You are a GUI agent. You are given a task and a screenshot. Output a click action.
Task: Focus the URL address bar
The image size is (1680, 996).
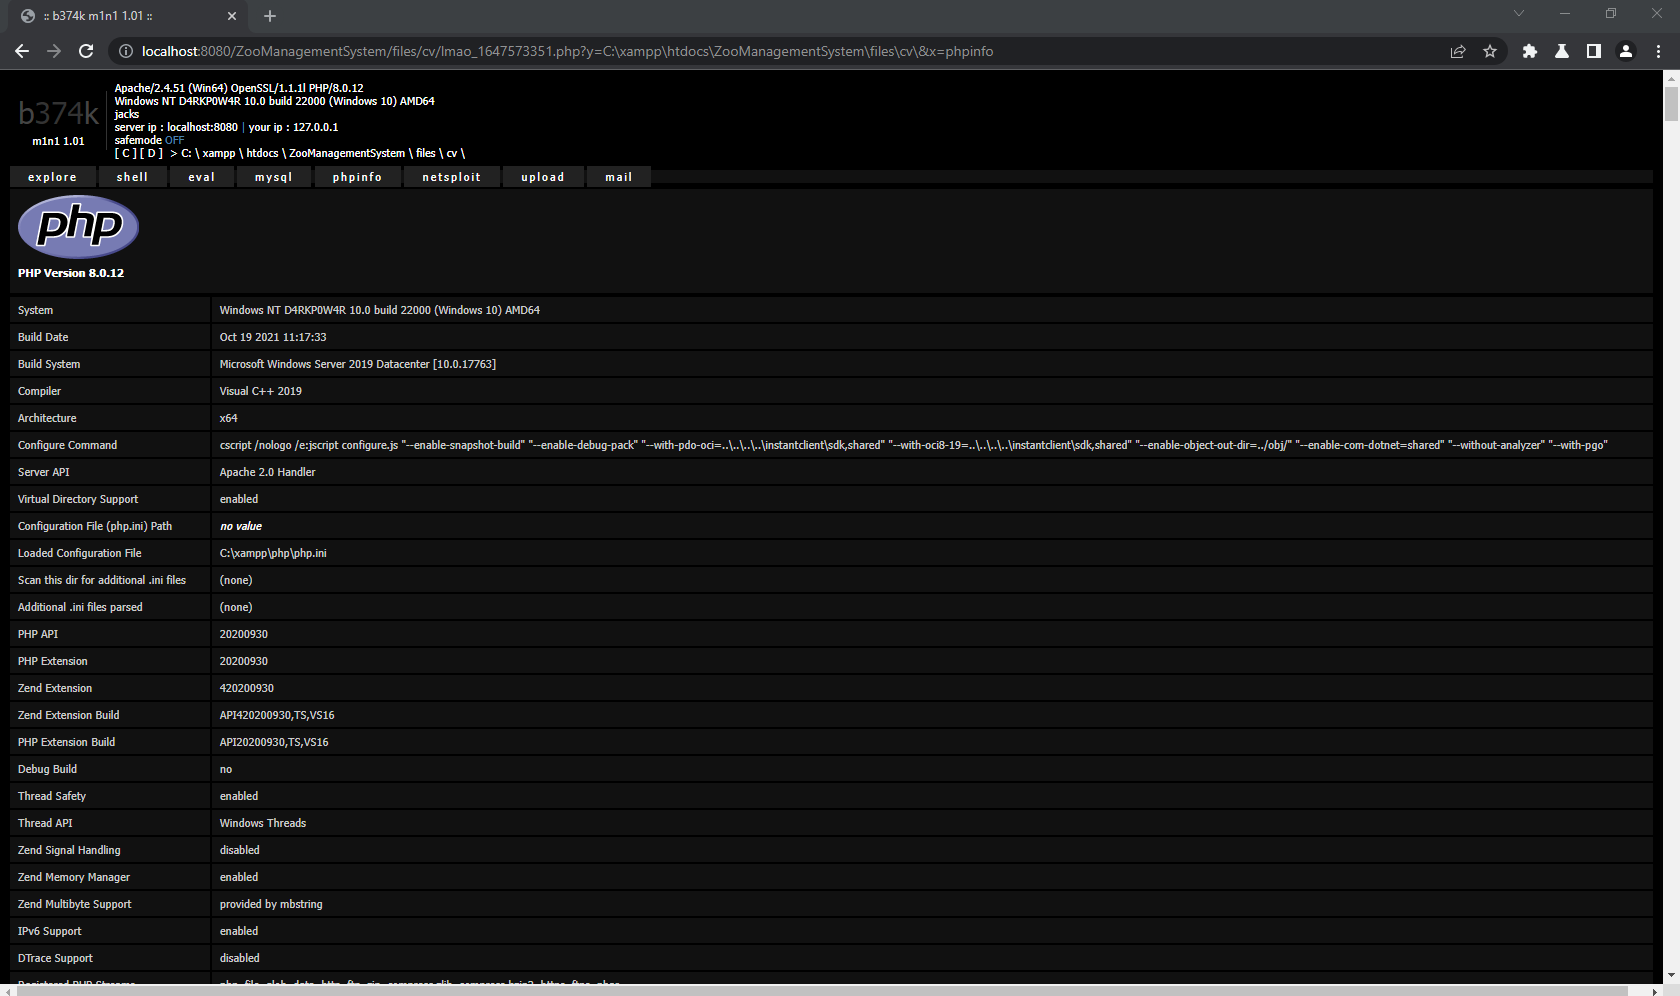click(x=780, y=51)
